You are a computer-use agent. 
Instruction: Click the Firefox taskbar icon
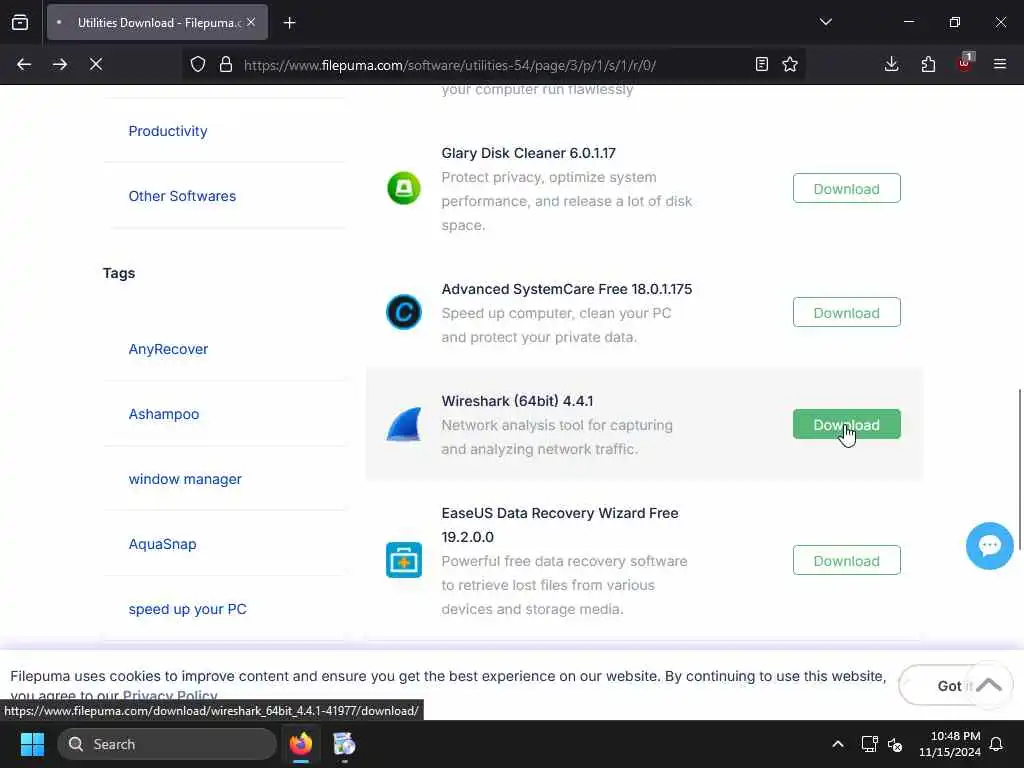(x=301, y=744)
